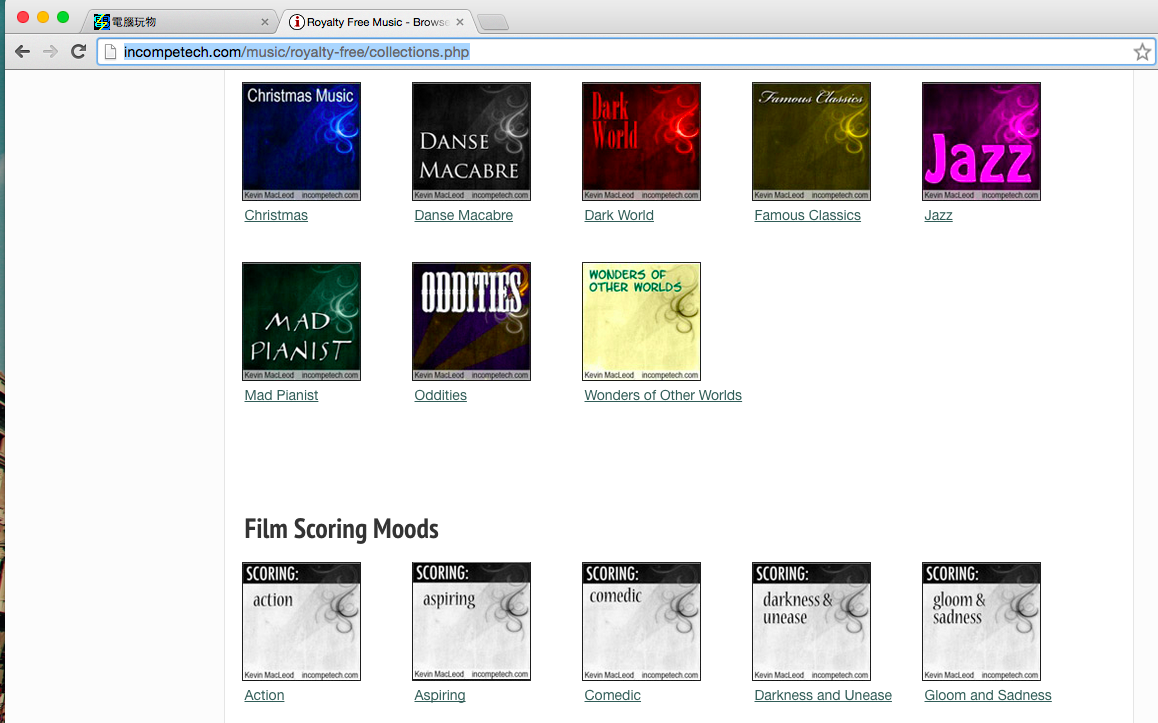This screenshot has width=1158, height=723.
Task: Click the Film Scoring Moods heading
Action: point(341,529)
